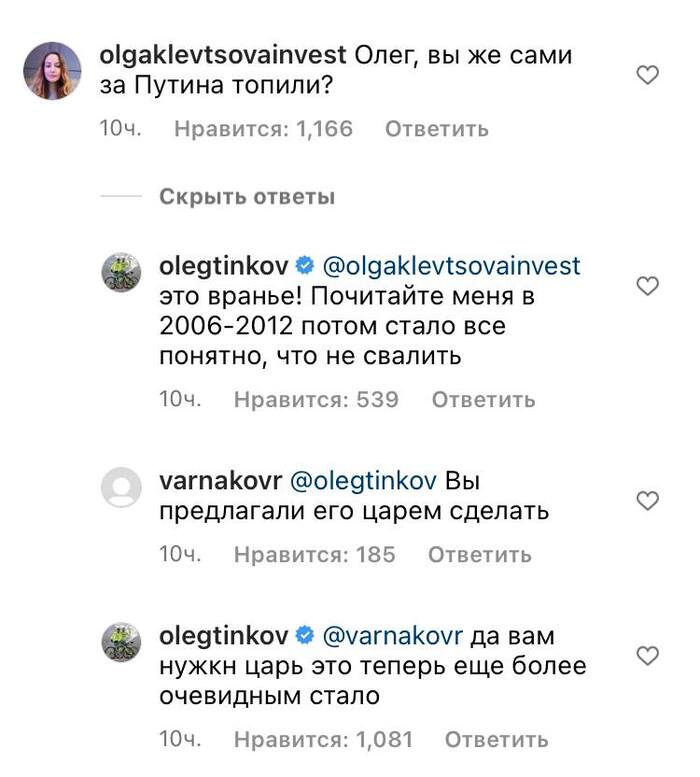Open varnakovr's default avatar

pyautogui.click(x=126, y=487)
